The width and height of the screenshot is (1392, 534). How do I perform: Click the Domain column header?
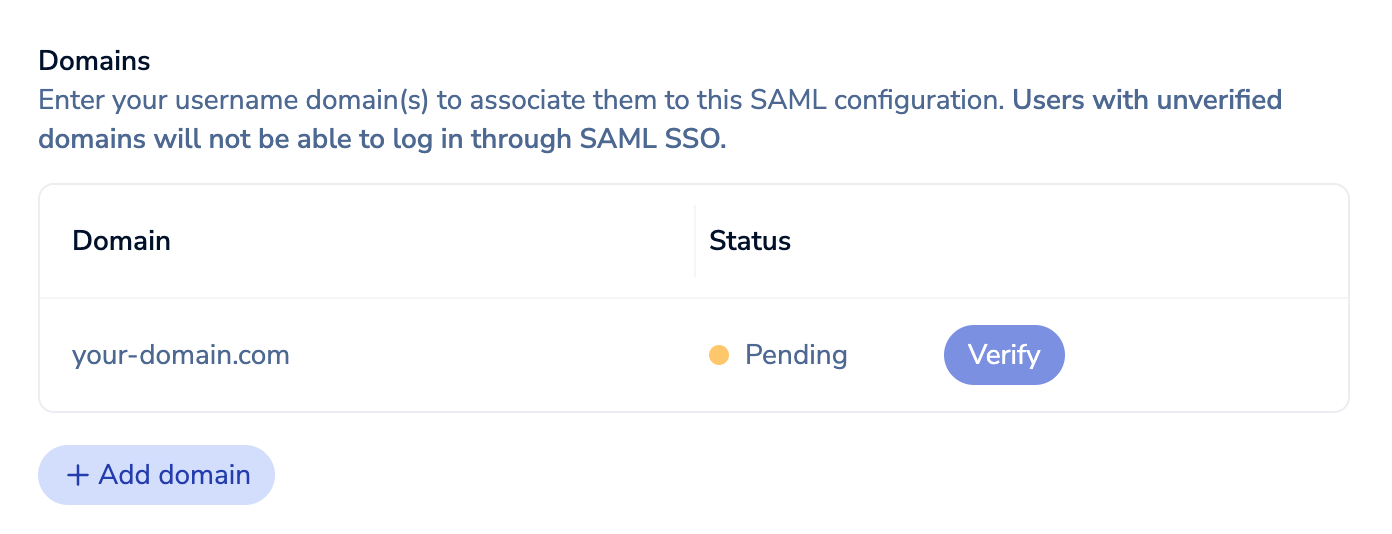point(121,241)
